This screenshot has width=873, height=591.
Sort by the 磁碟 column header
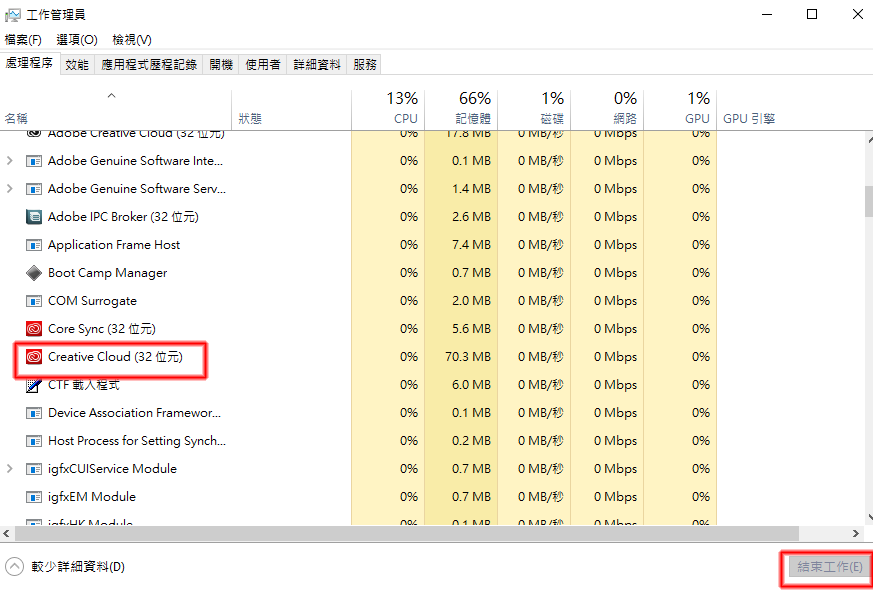(x=534, y=109)
